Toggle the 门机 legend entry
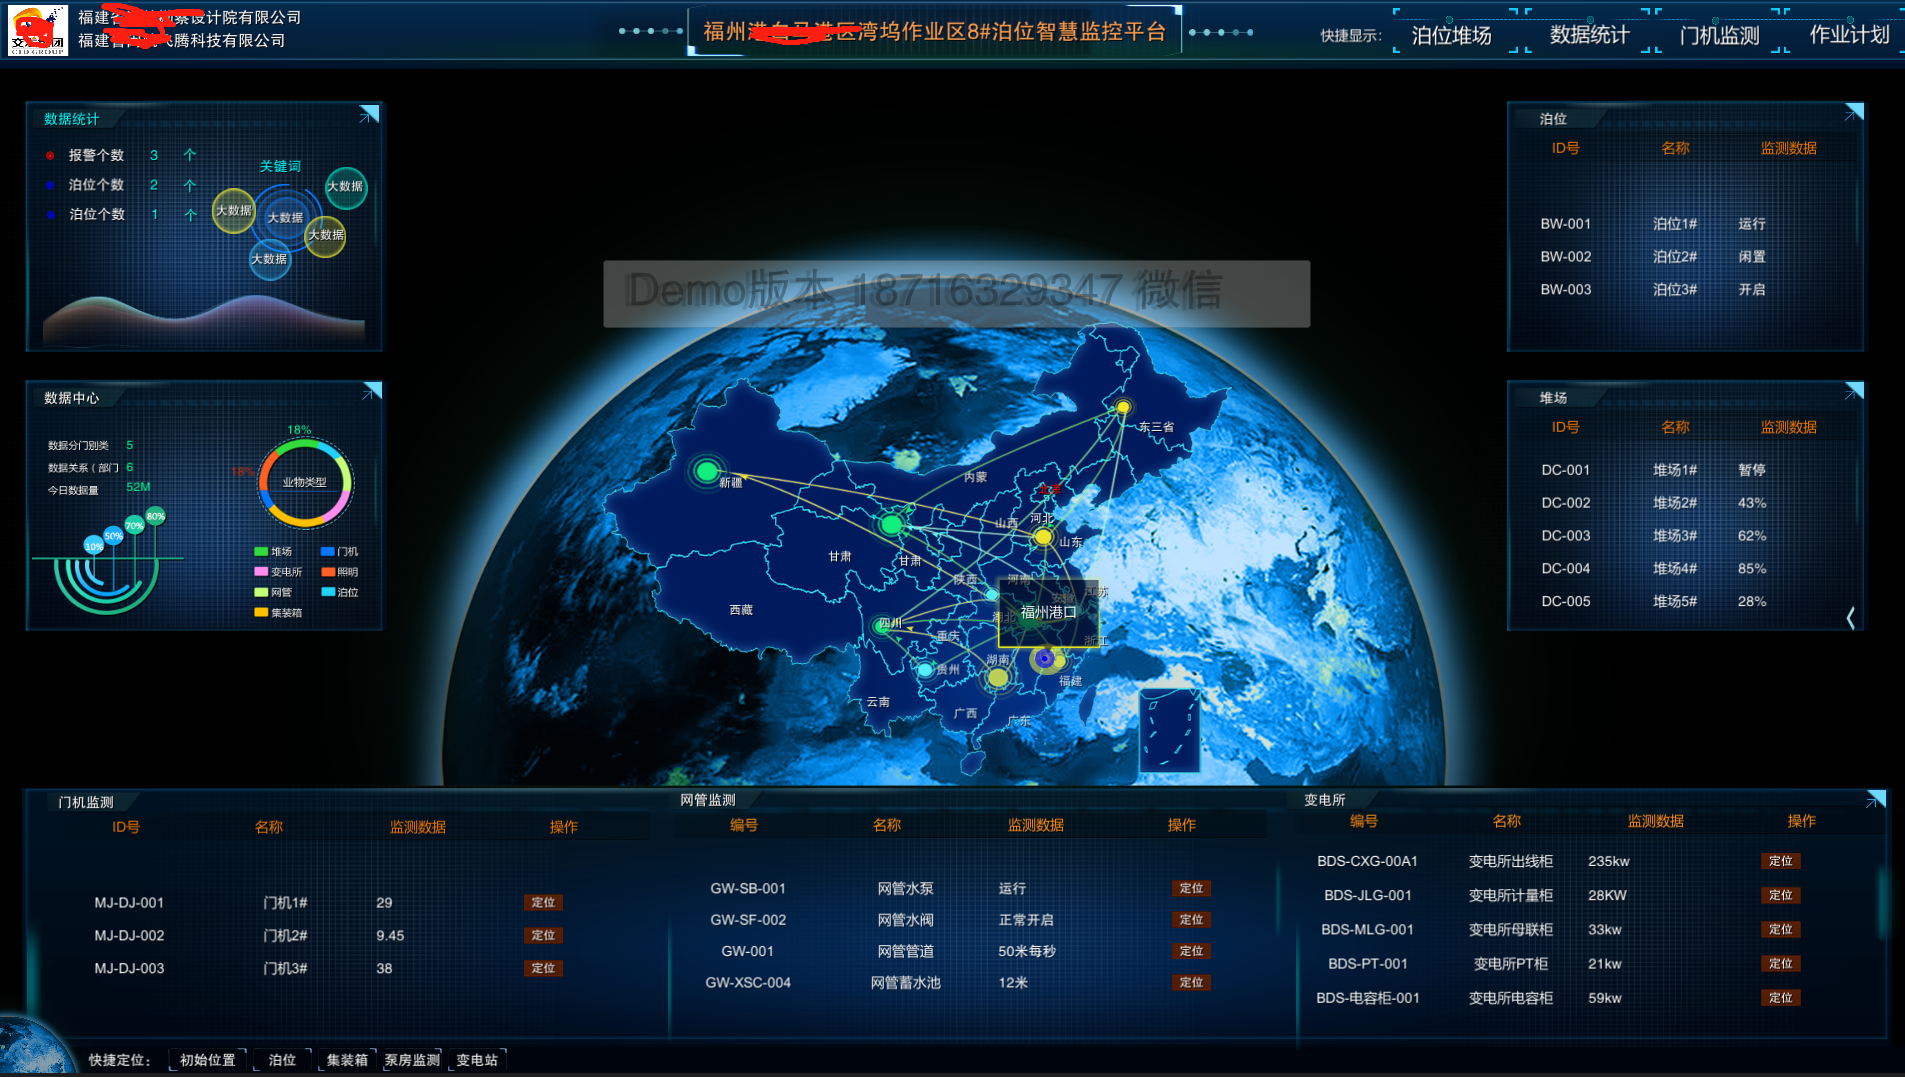The width and height of the screenshot is (1905, 1077). coord(339,551)
